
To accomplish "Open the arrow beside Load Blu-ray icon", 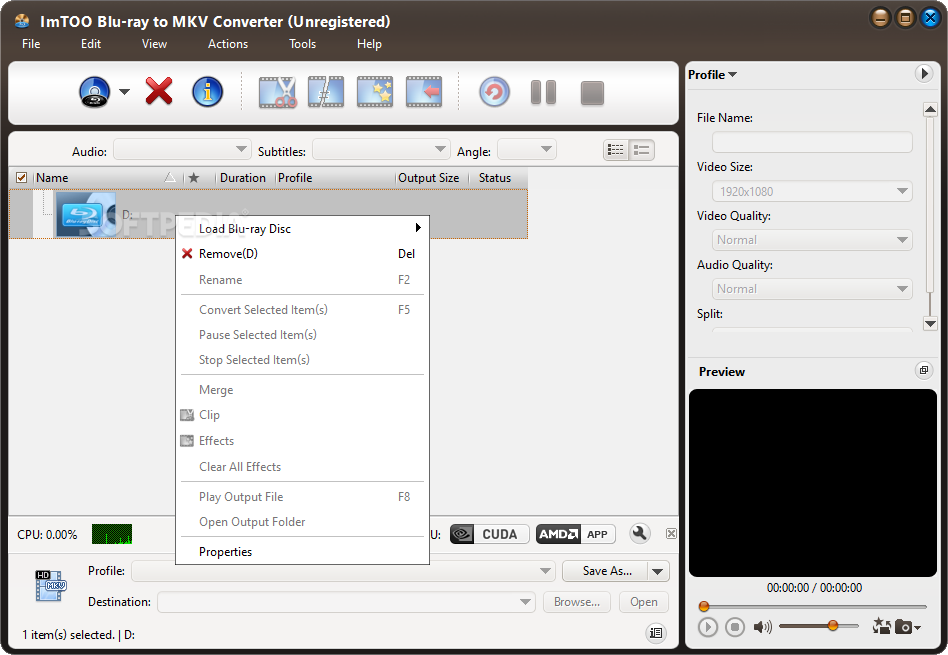I will click(x=124, y=92).
